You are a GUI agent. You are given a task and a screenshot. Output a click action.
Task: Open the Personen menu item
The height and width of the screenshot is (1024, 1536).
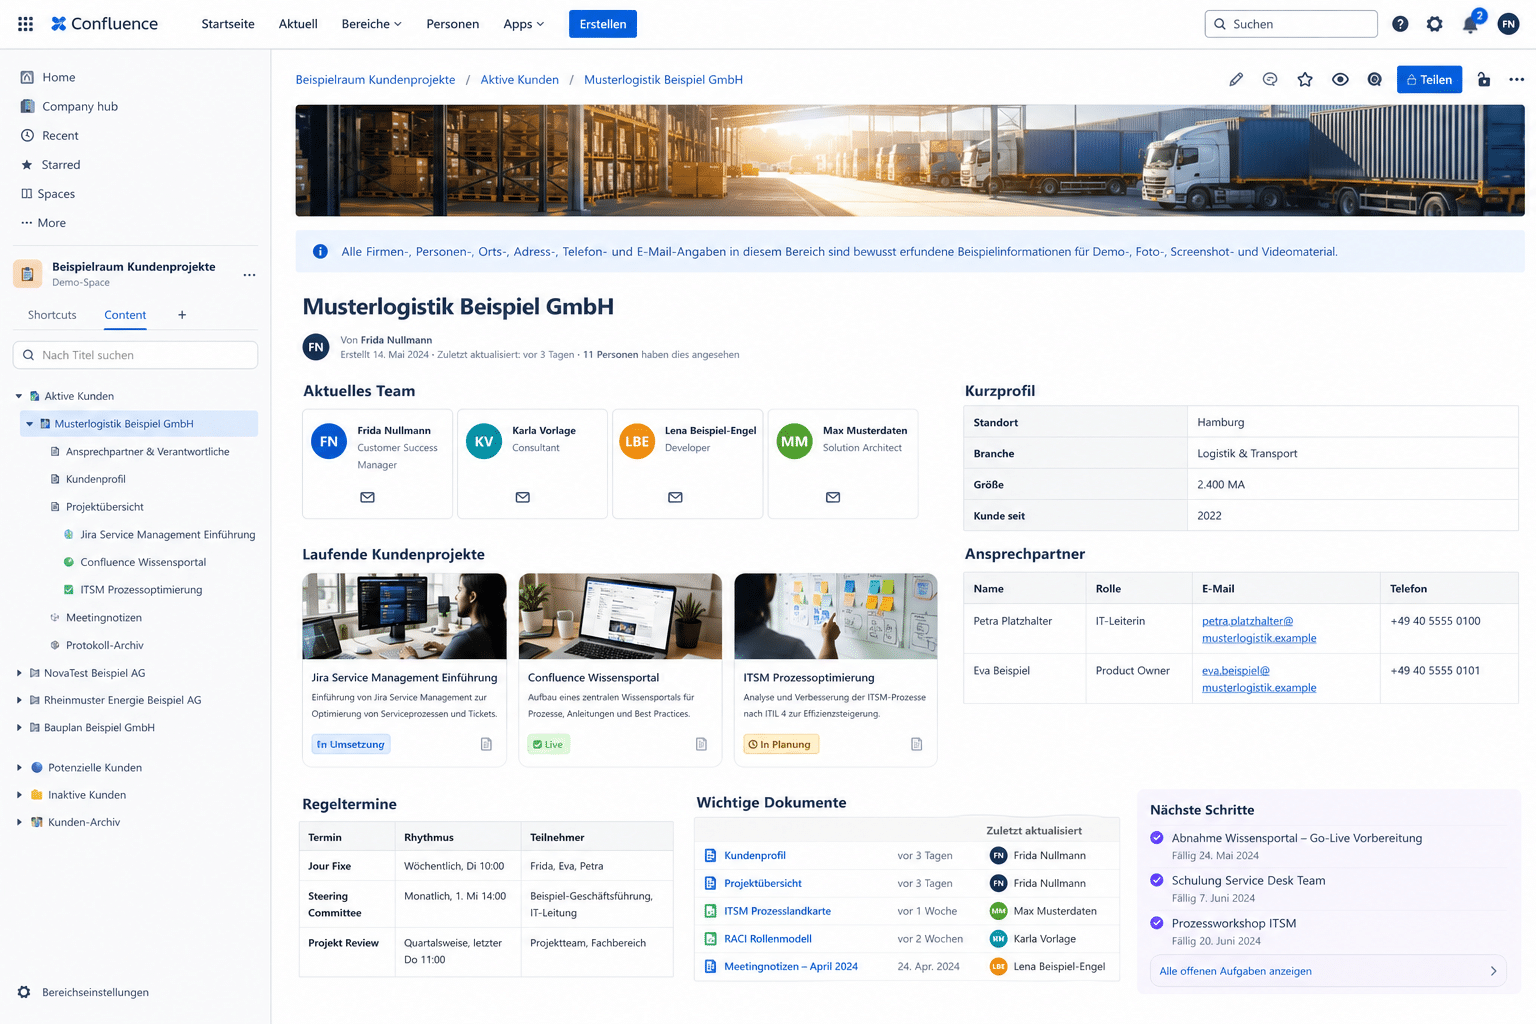(453, 24)
